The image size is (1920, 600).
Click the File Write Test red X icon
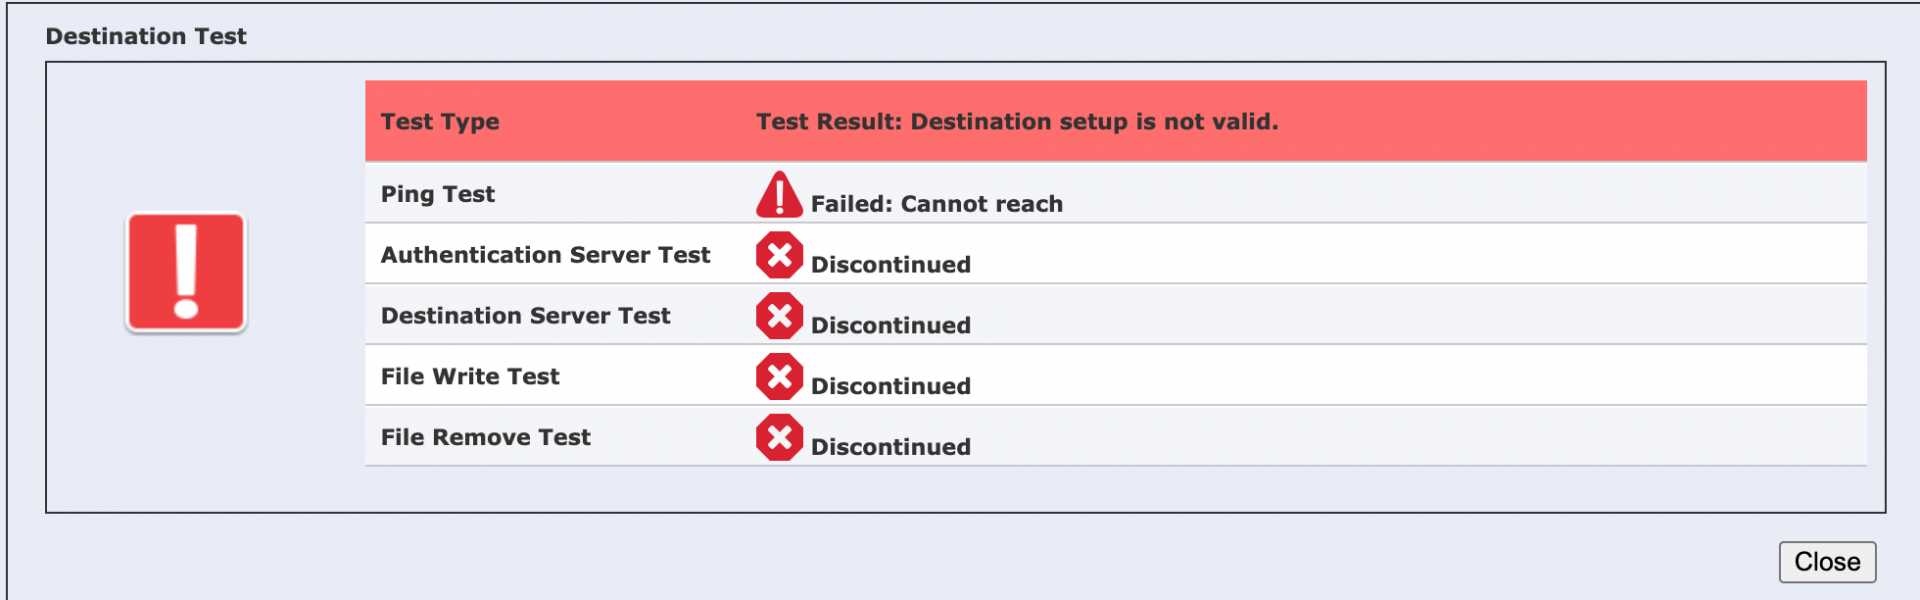point(779,377)
